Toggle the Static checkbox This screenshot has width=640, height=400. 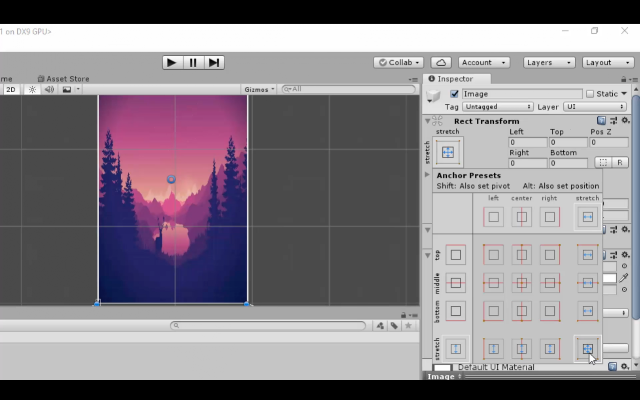[590, 94]
